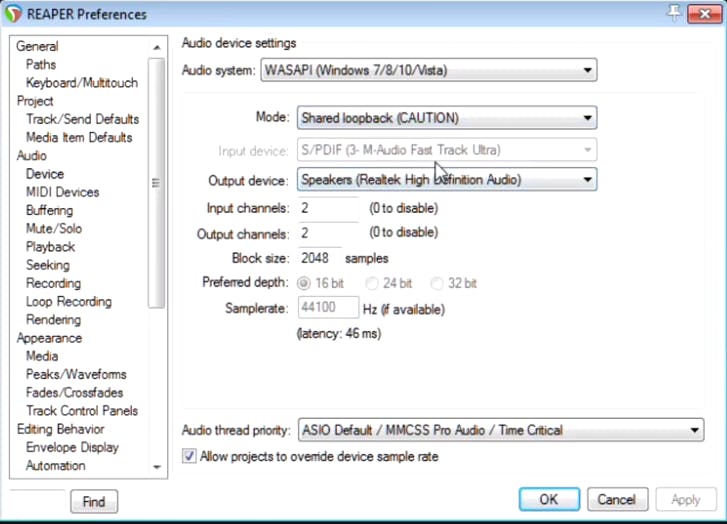Click the search field beside Find
The image size is (727, 524).
(x=38, y=500)
